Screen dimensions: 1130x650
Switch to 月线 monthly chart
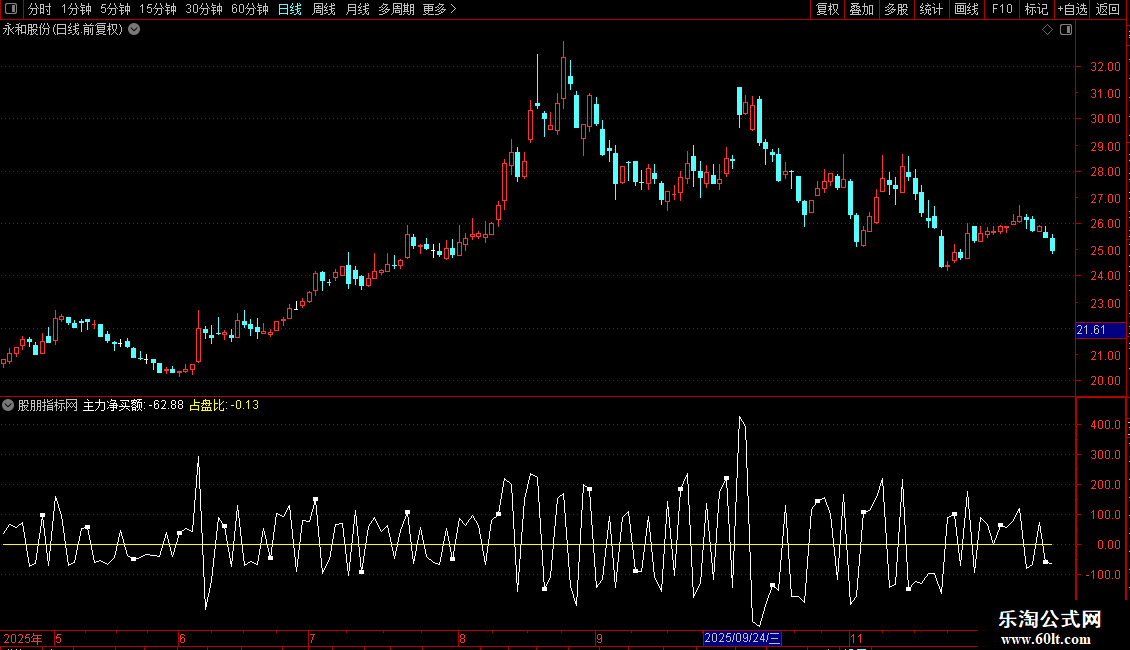click(x=357, y=9)
